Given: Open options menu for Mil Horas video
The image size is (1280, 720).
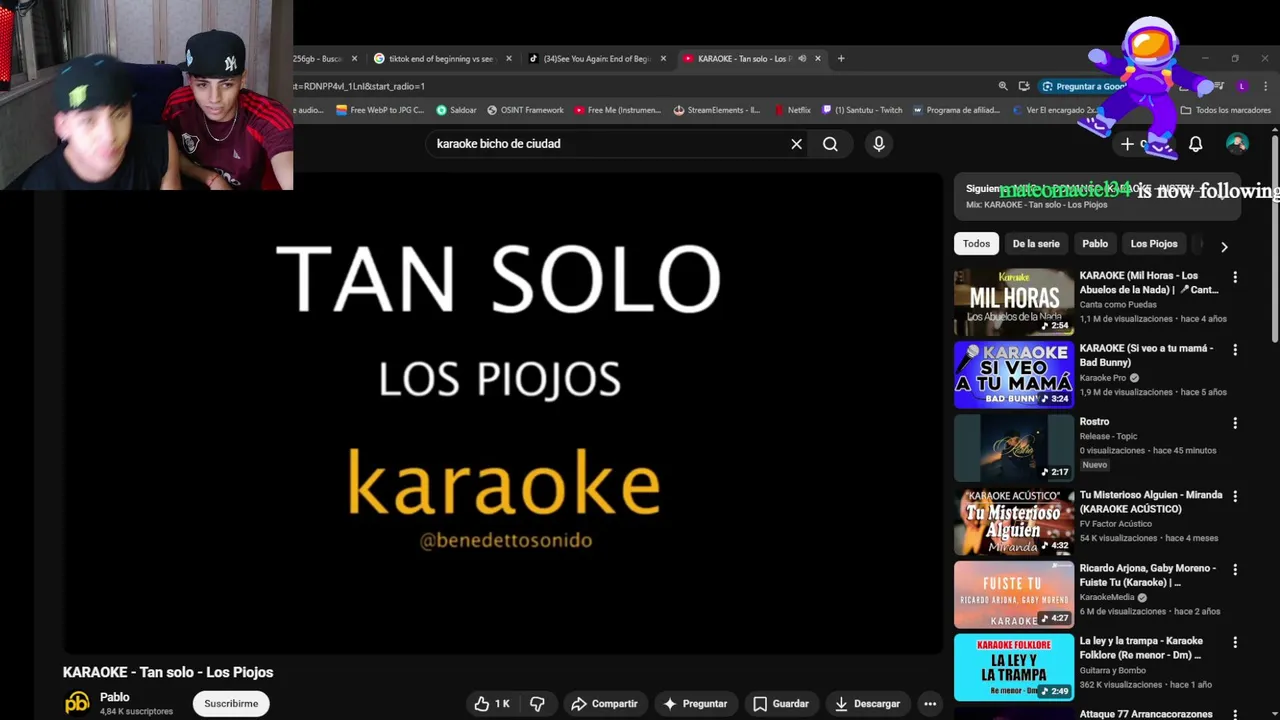Looking at the screenshot, I should tap(1235, 277).
